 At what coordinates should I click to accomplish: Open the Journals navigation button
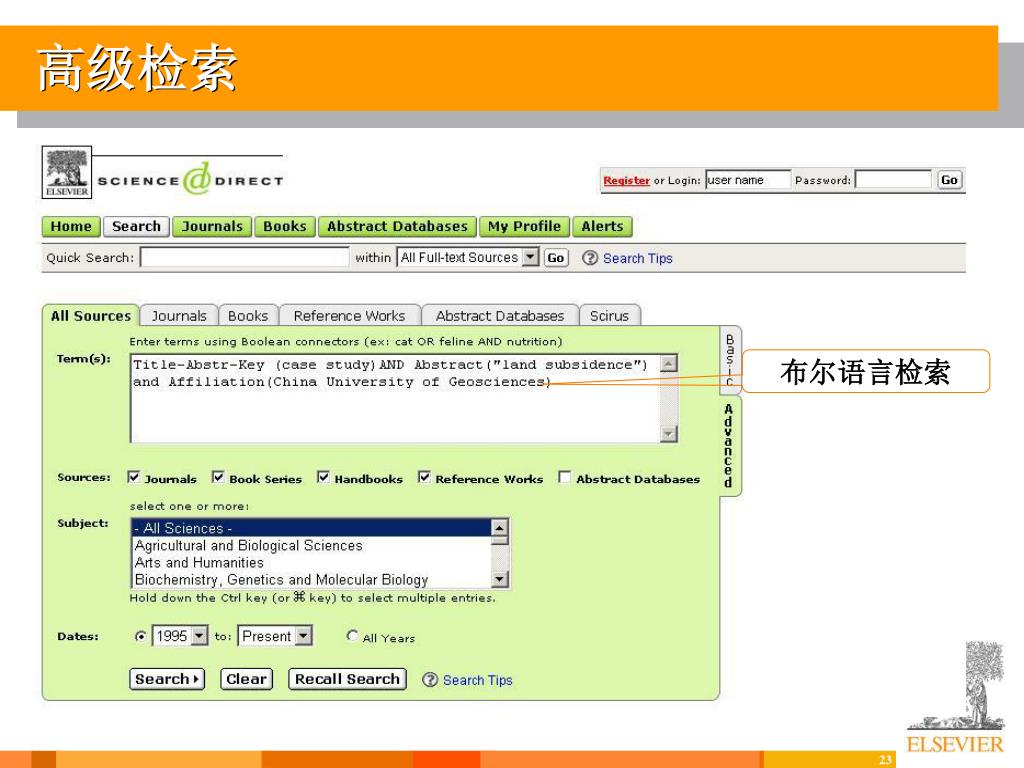click(x=212, y=227)
